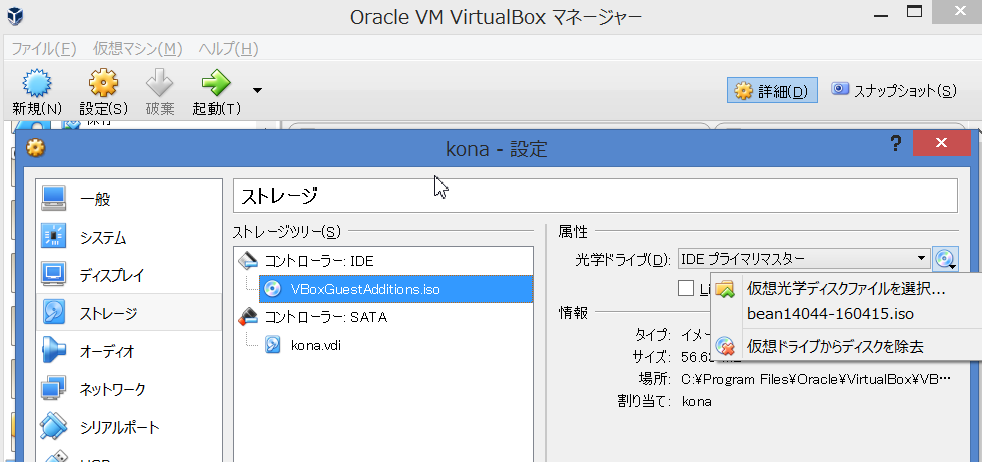Select the オーディオ settings category

[x=129, y=351]
